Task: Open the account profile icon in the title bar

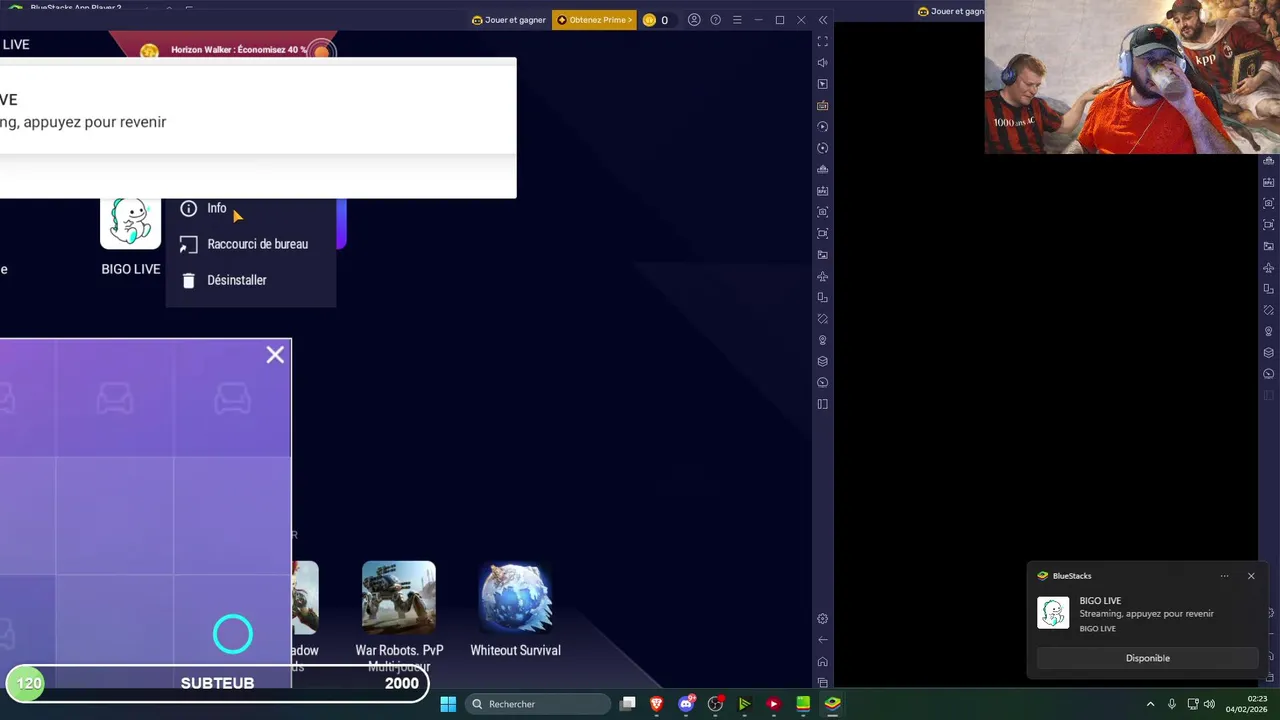Action: click(x=694, y=20)
